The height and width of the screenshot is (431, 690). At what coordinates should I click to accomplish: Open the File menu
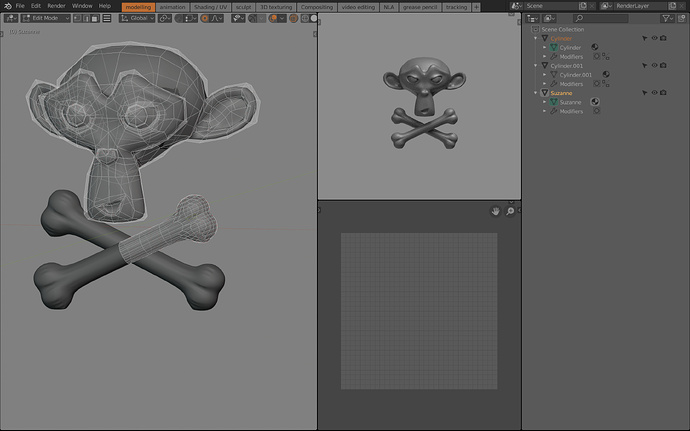(x=20, y=6)
